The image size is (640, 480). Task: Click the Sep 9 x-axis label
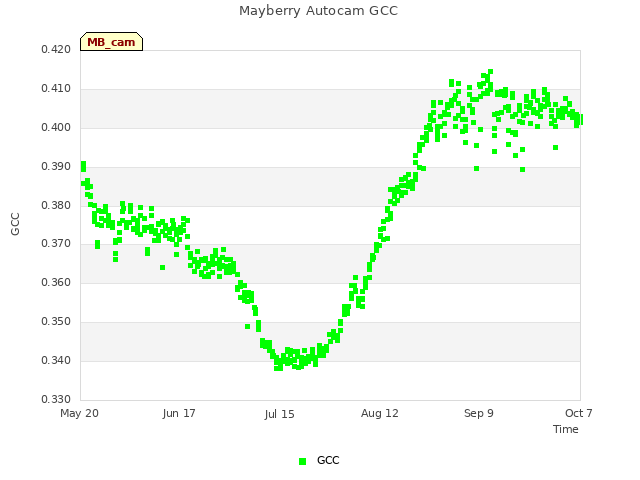click(479, 413)
